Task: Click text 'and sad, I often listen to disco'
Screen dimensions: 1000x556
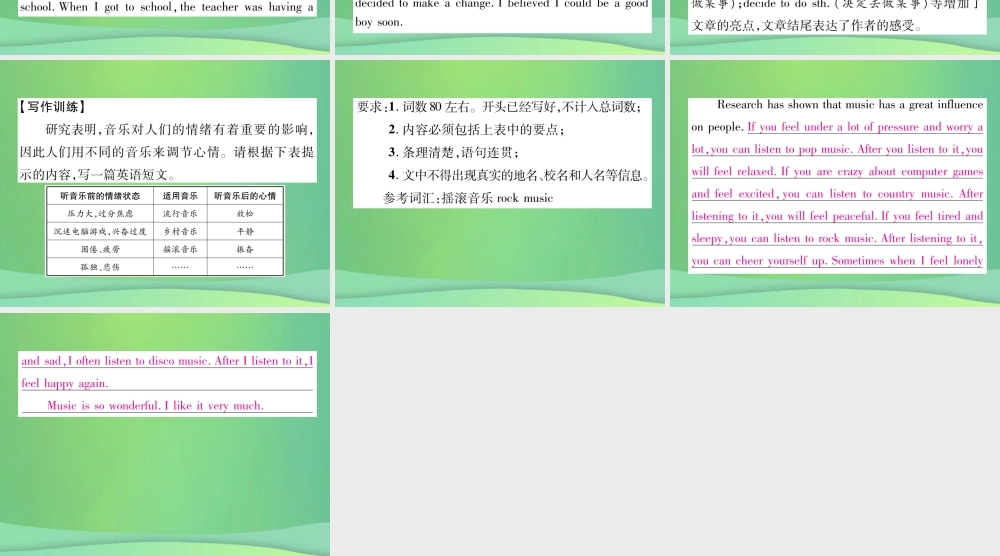Action: coord(167,361)
